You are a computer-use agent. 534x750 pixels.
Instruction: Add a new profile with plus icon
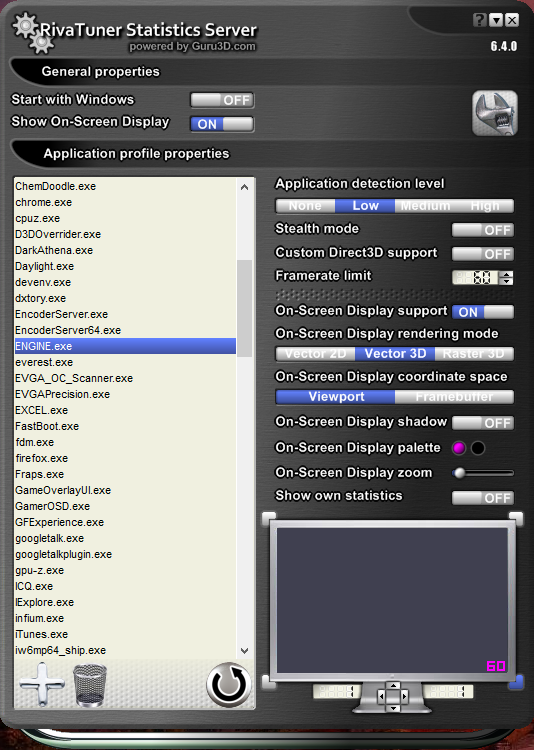(x=42, y=684)
